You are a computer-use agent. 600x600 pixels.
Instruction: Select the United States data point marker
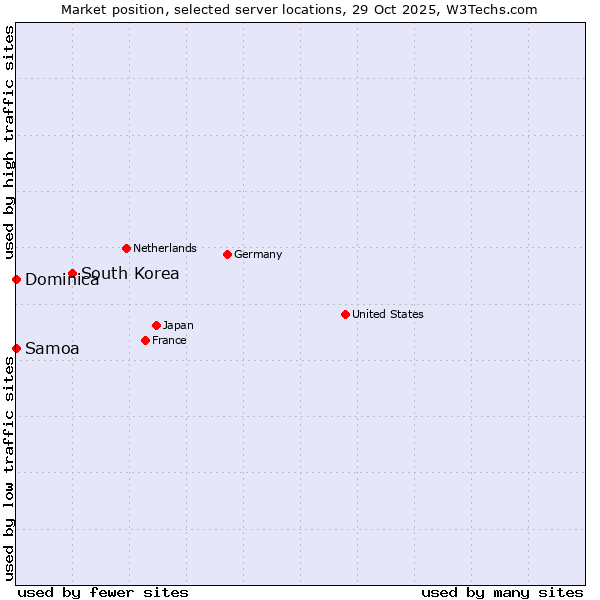pyautogui.click(x=345, y=314)
